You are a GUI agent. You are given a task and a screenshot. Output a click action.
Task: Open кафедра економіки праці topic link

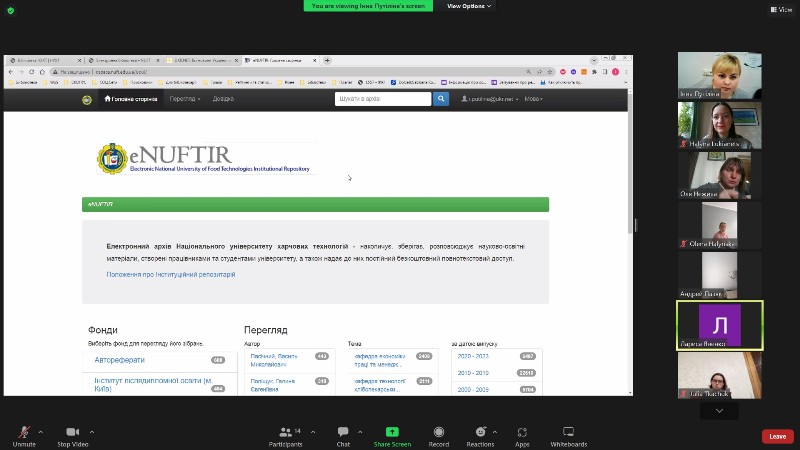click(x=380, y=360)
